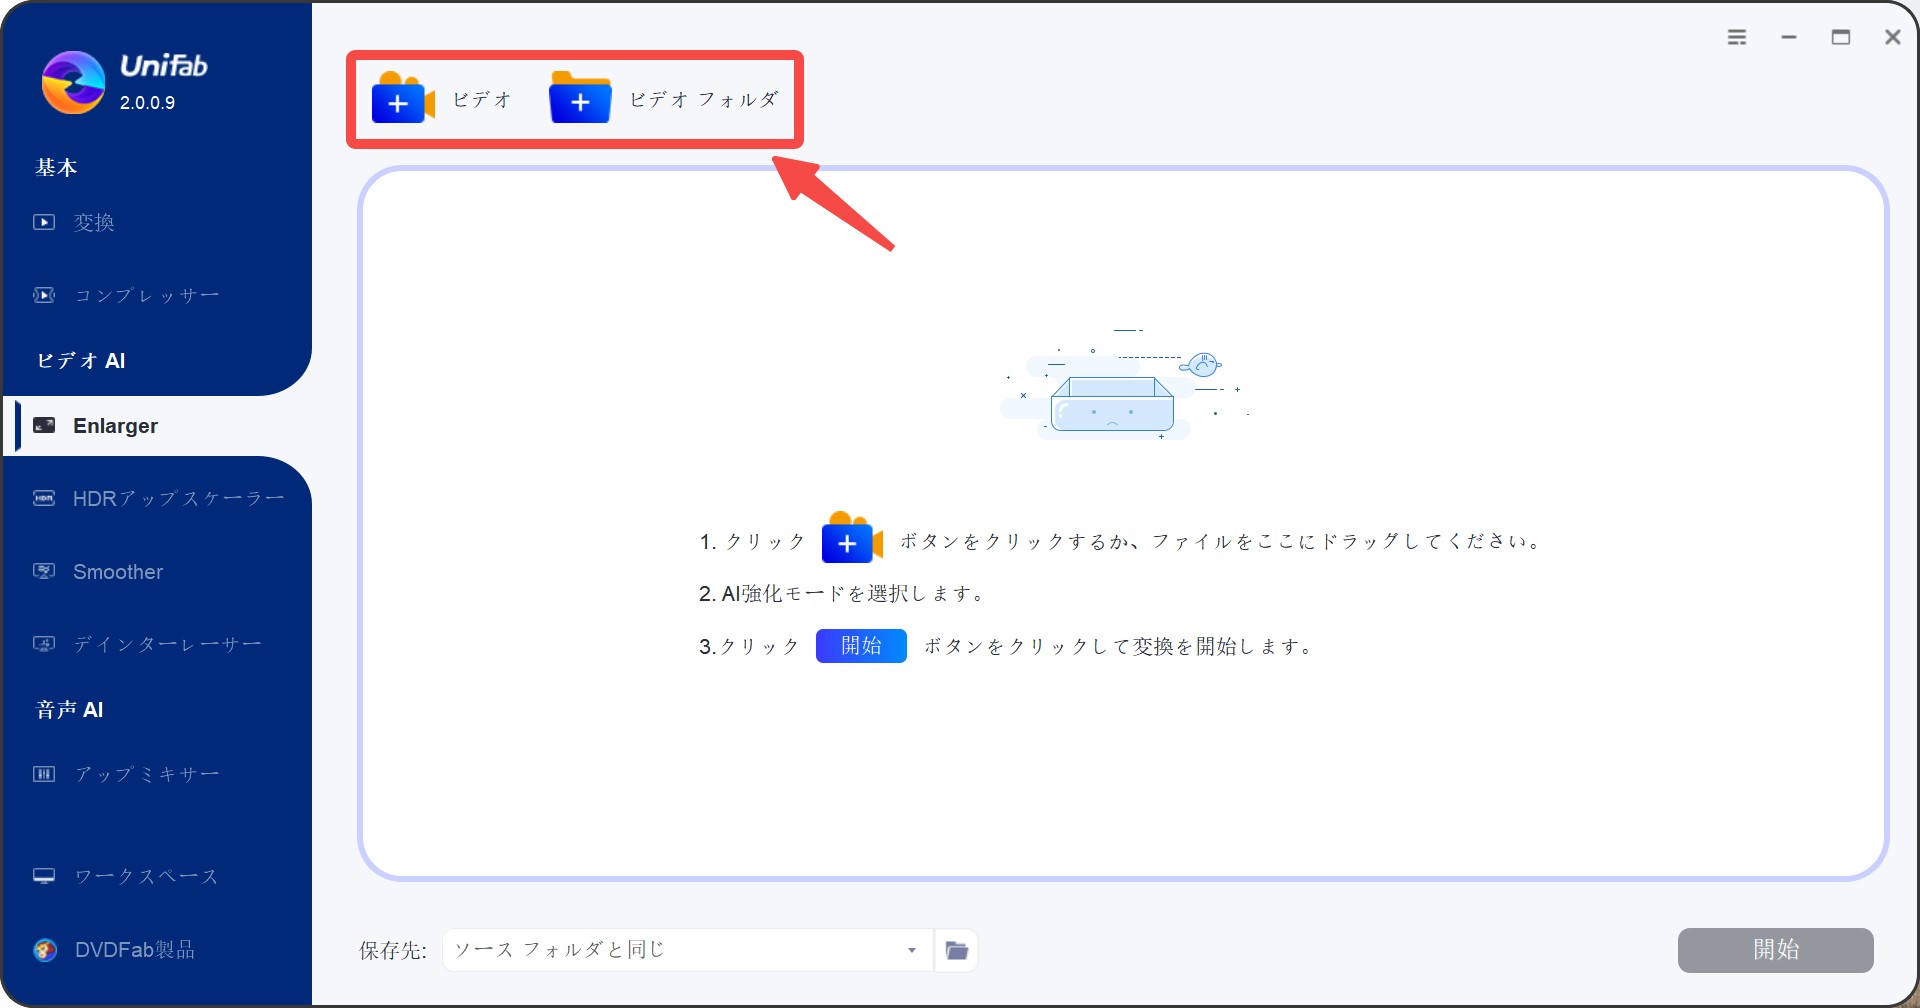Click the Smoother icon in sidebar
Viewport: 1920px width, 1008px height.
44,571
